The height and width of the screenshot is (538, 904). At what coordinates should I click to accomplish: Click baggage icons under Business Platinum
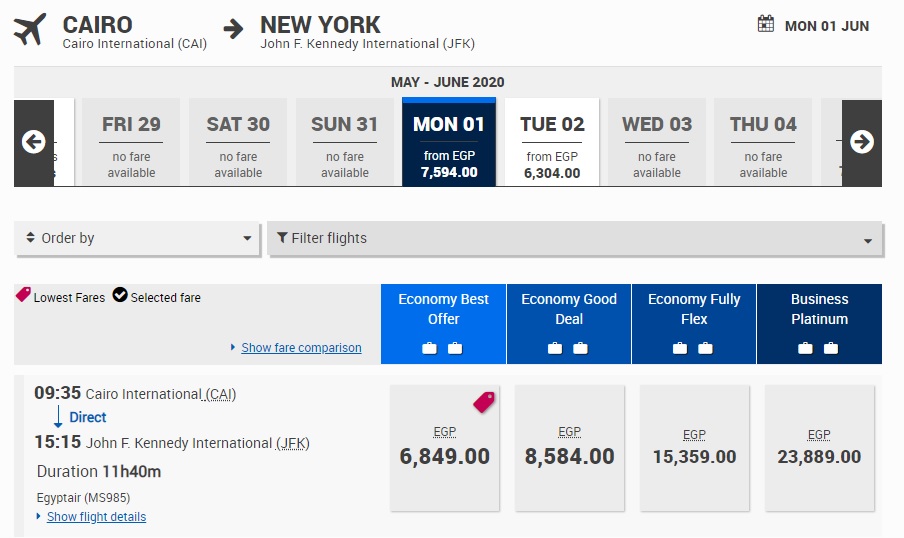pos(818,348)
